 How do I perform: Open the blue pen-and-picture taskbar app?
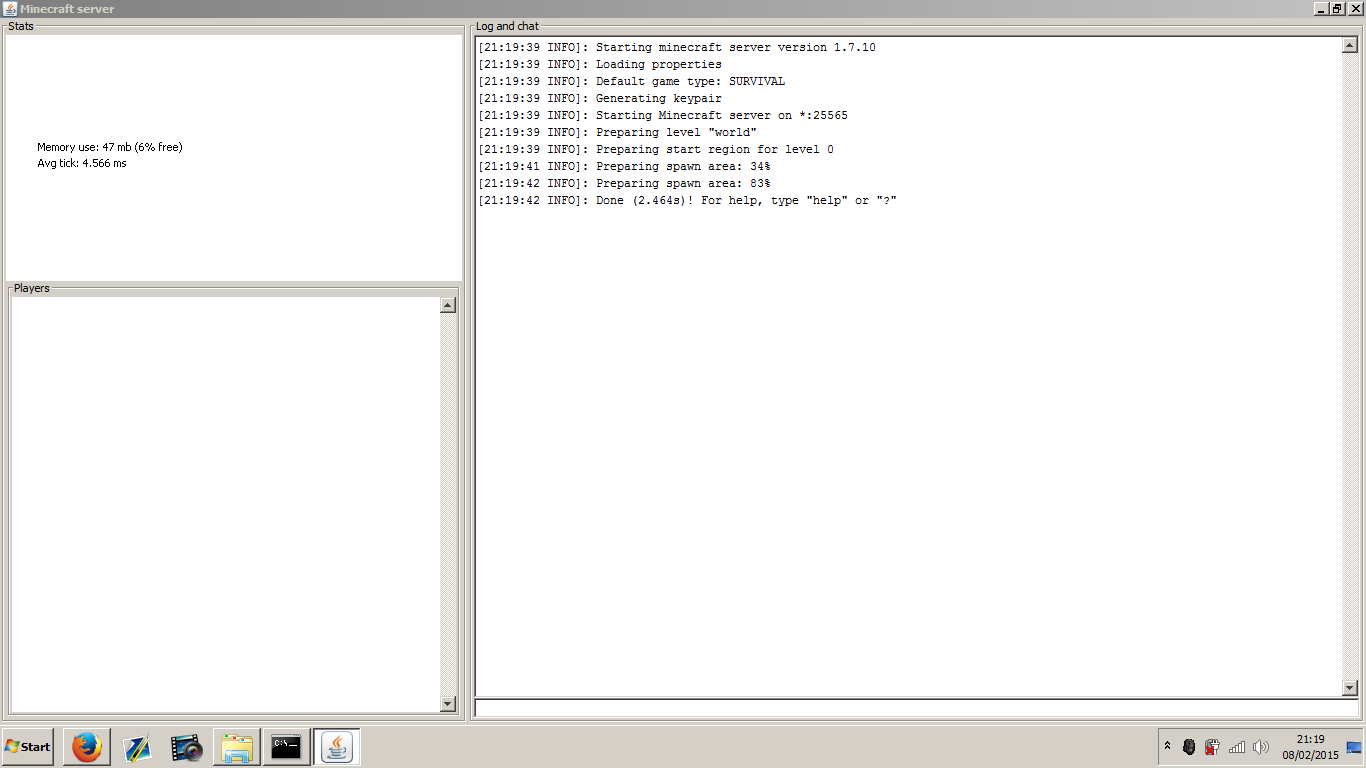point(136,747)
